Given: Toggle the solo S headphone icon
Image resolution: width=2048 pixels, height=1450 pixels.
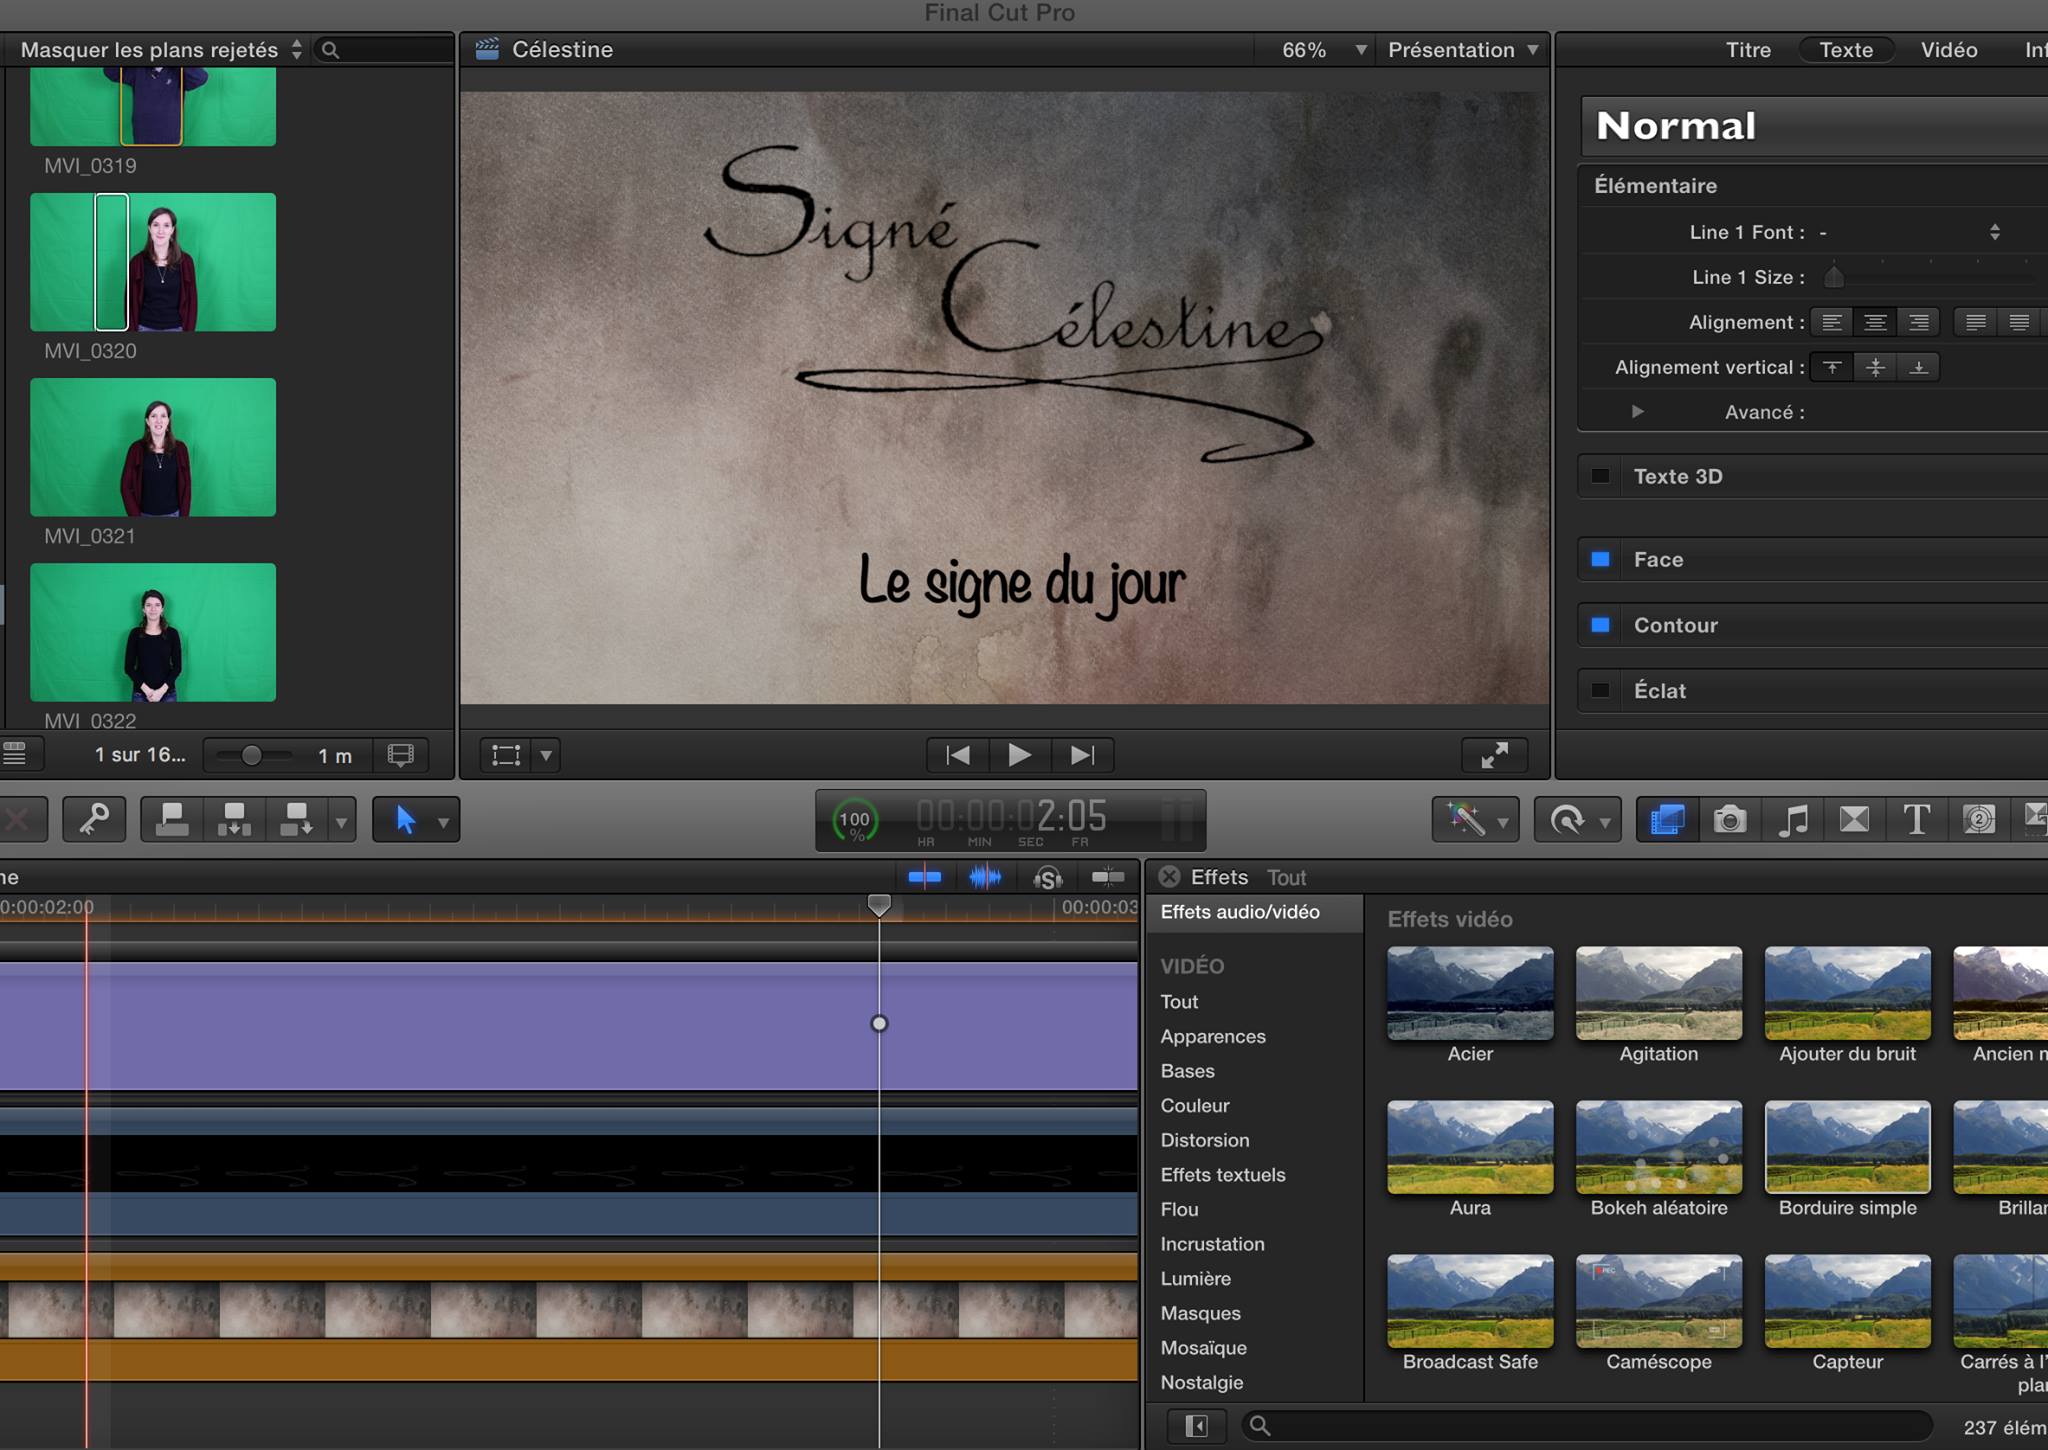Looking at the screenshot, I should [1047, 877].
